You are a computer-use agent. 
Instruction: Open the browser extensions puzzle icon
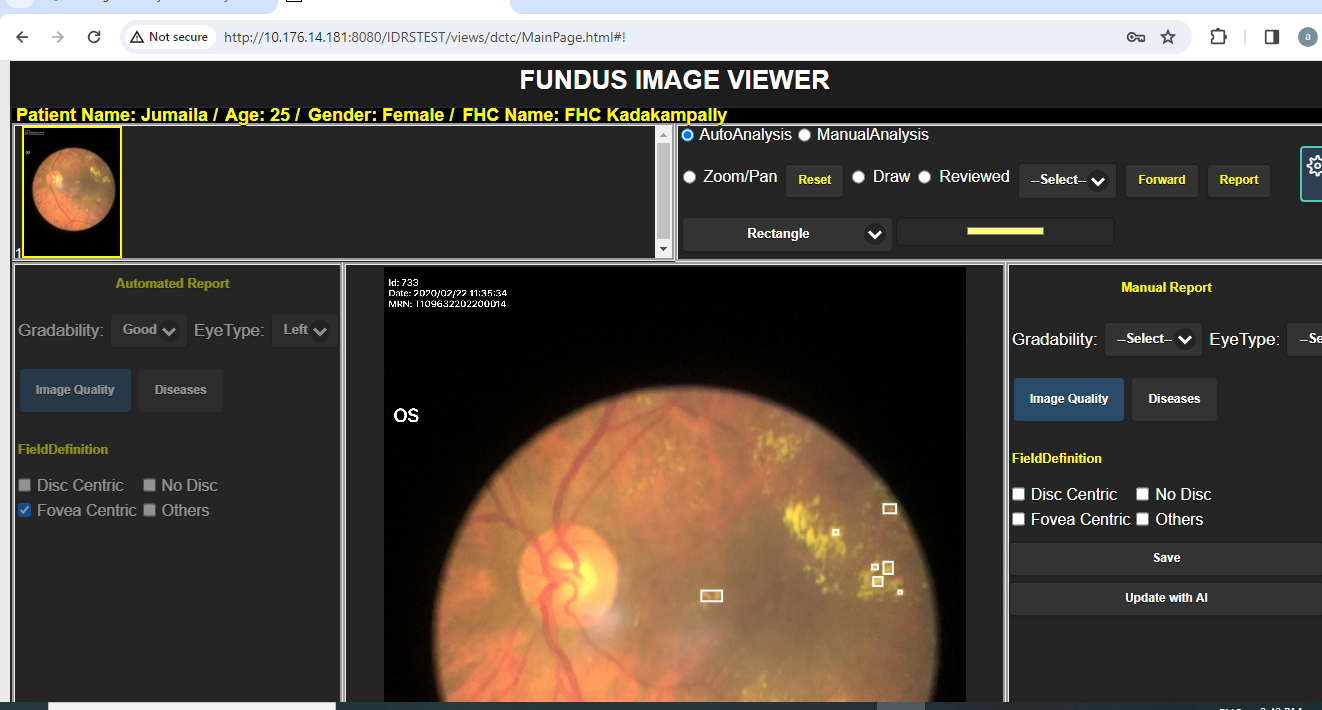click(x=1218, y=37)
